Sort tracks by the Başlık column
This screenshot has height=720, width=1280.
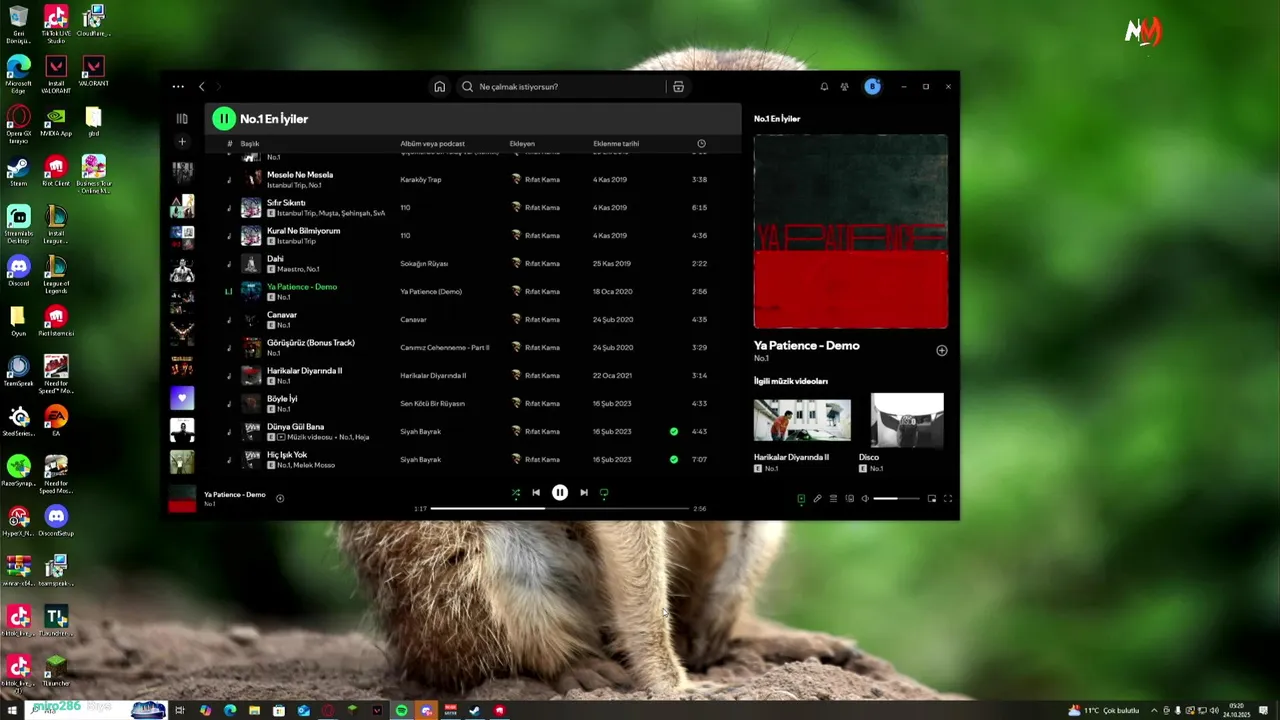[249, 144]
